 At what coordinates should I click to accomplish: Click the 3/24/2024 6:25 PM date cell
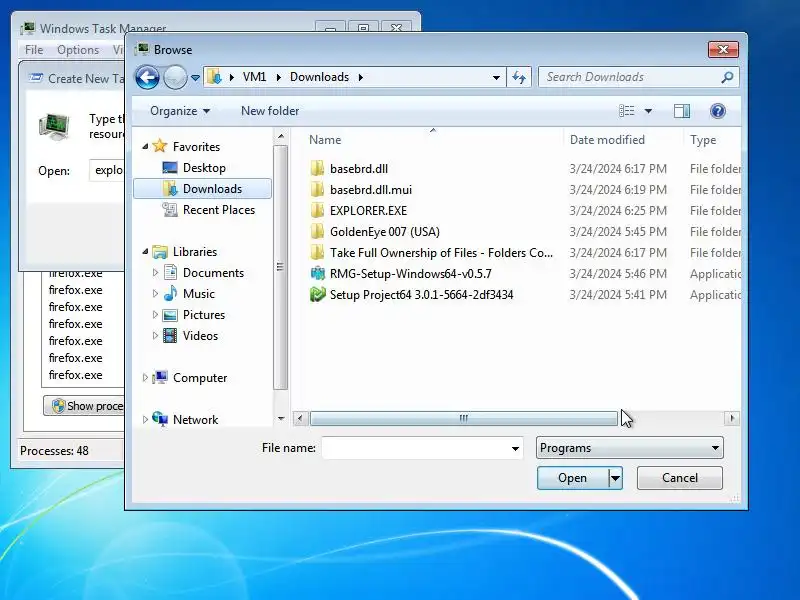point(618,211)
